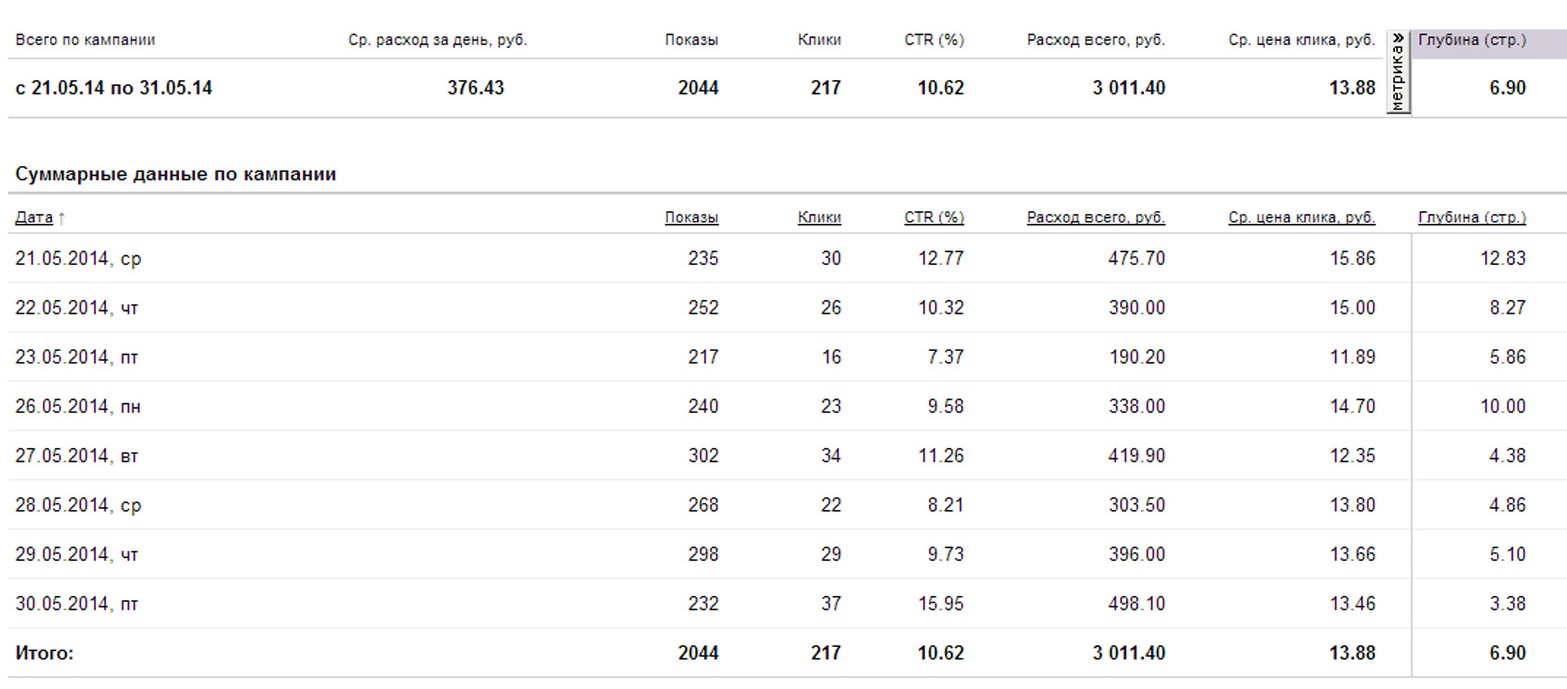This screenshot has height=689, width=1567.
Task: Click the 15.95 CTR value cell
Action: coord(940,604)
